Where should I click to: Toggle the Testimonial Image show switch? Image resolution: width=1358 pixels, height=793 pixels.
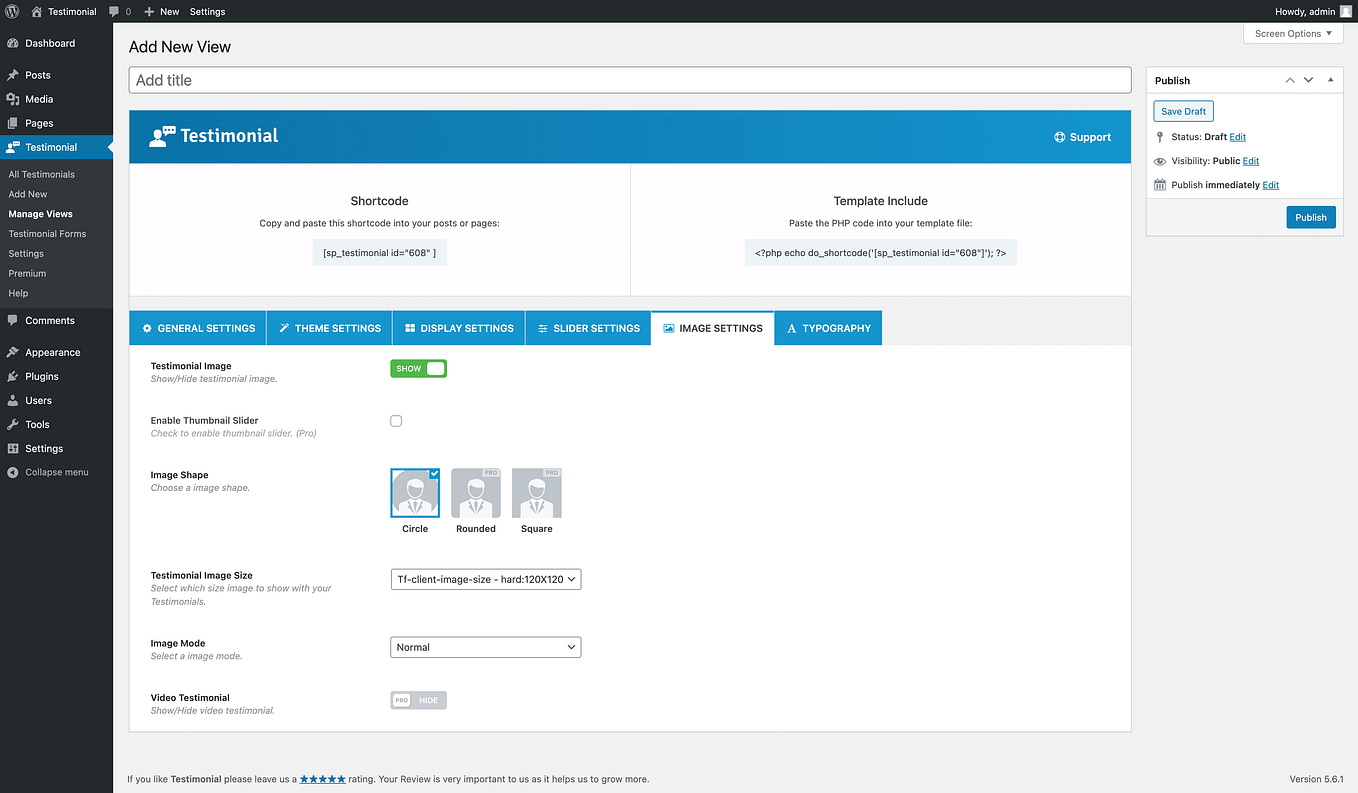(418, 368)
